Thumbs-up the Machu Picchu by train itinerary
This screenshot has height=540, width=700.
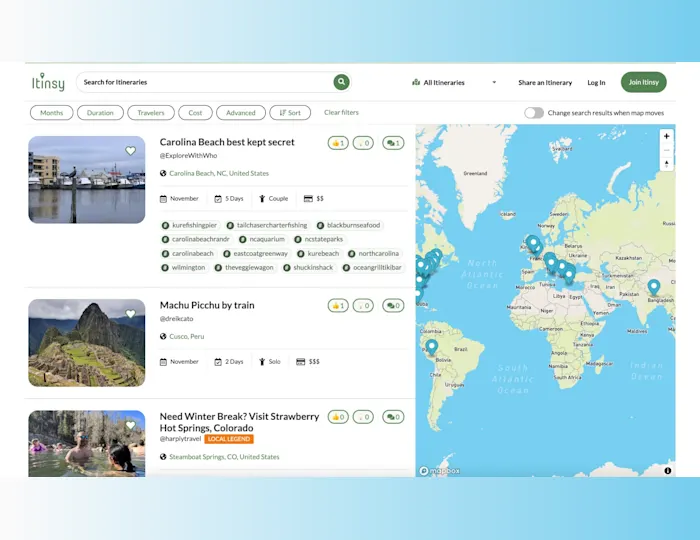pos(338,306)
